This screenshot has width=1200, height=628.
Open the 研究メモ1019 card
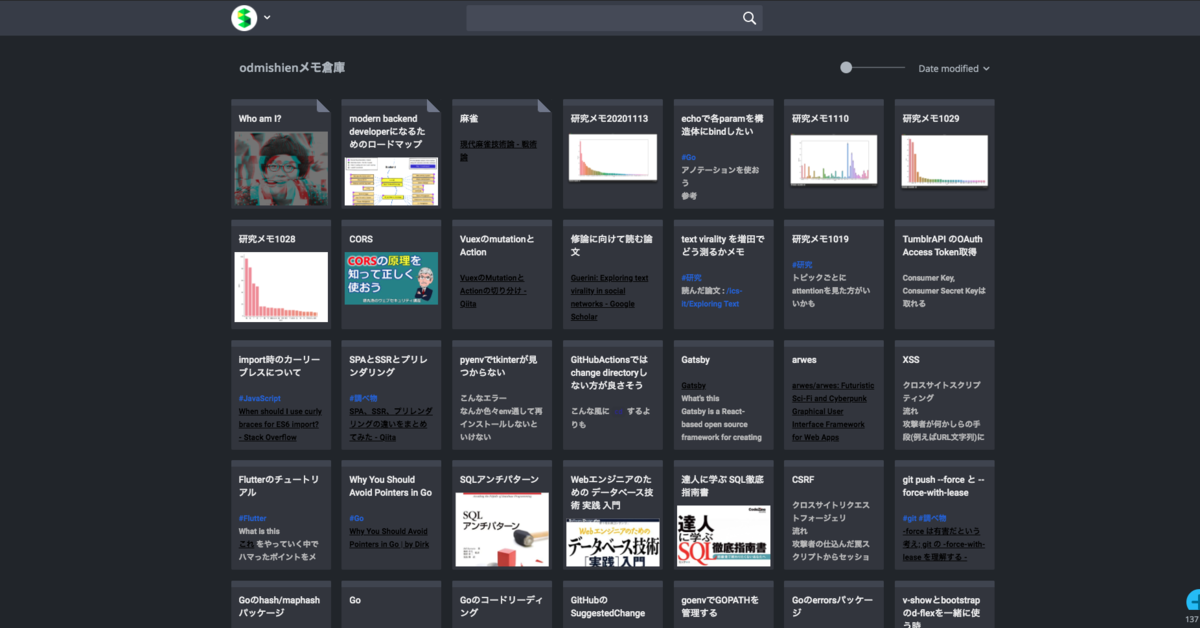pos(834,275)
